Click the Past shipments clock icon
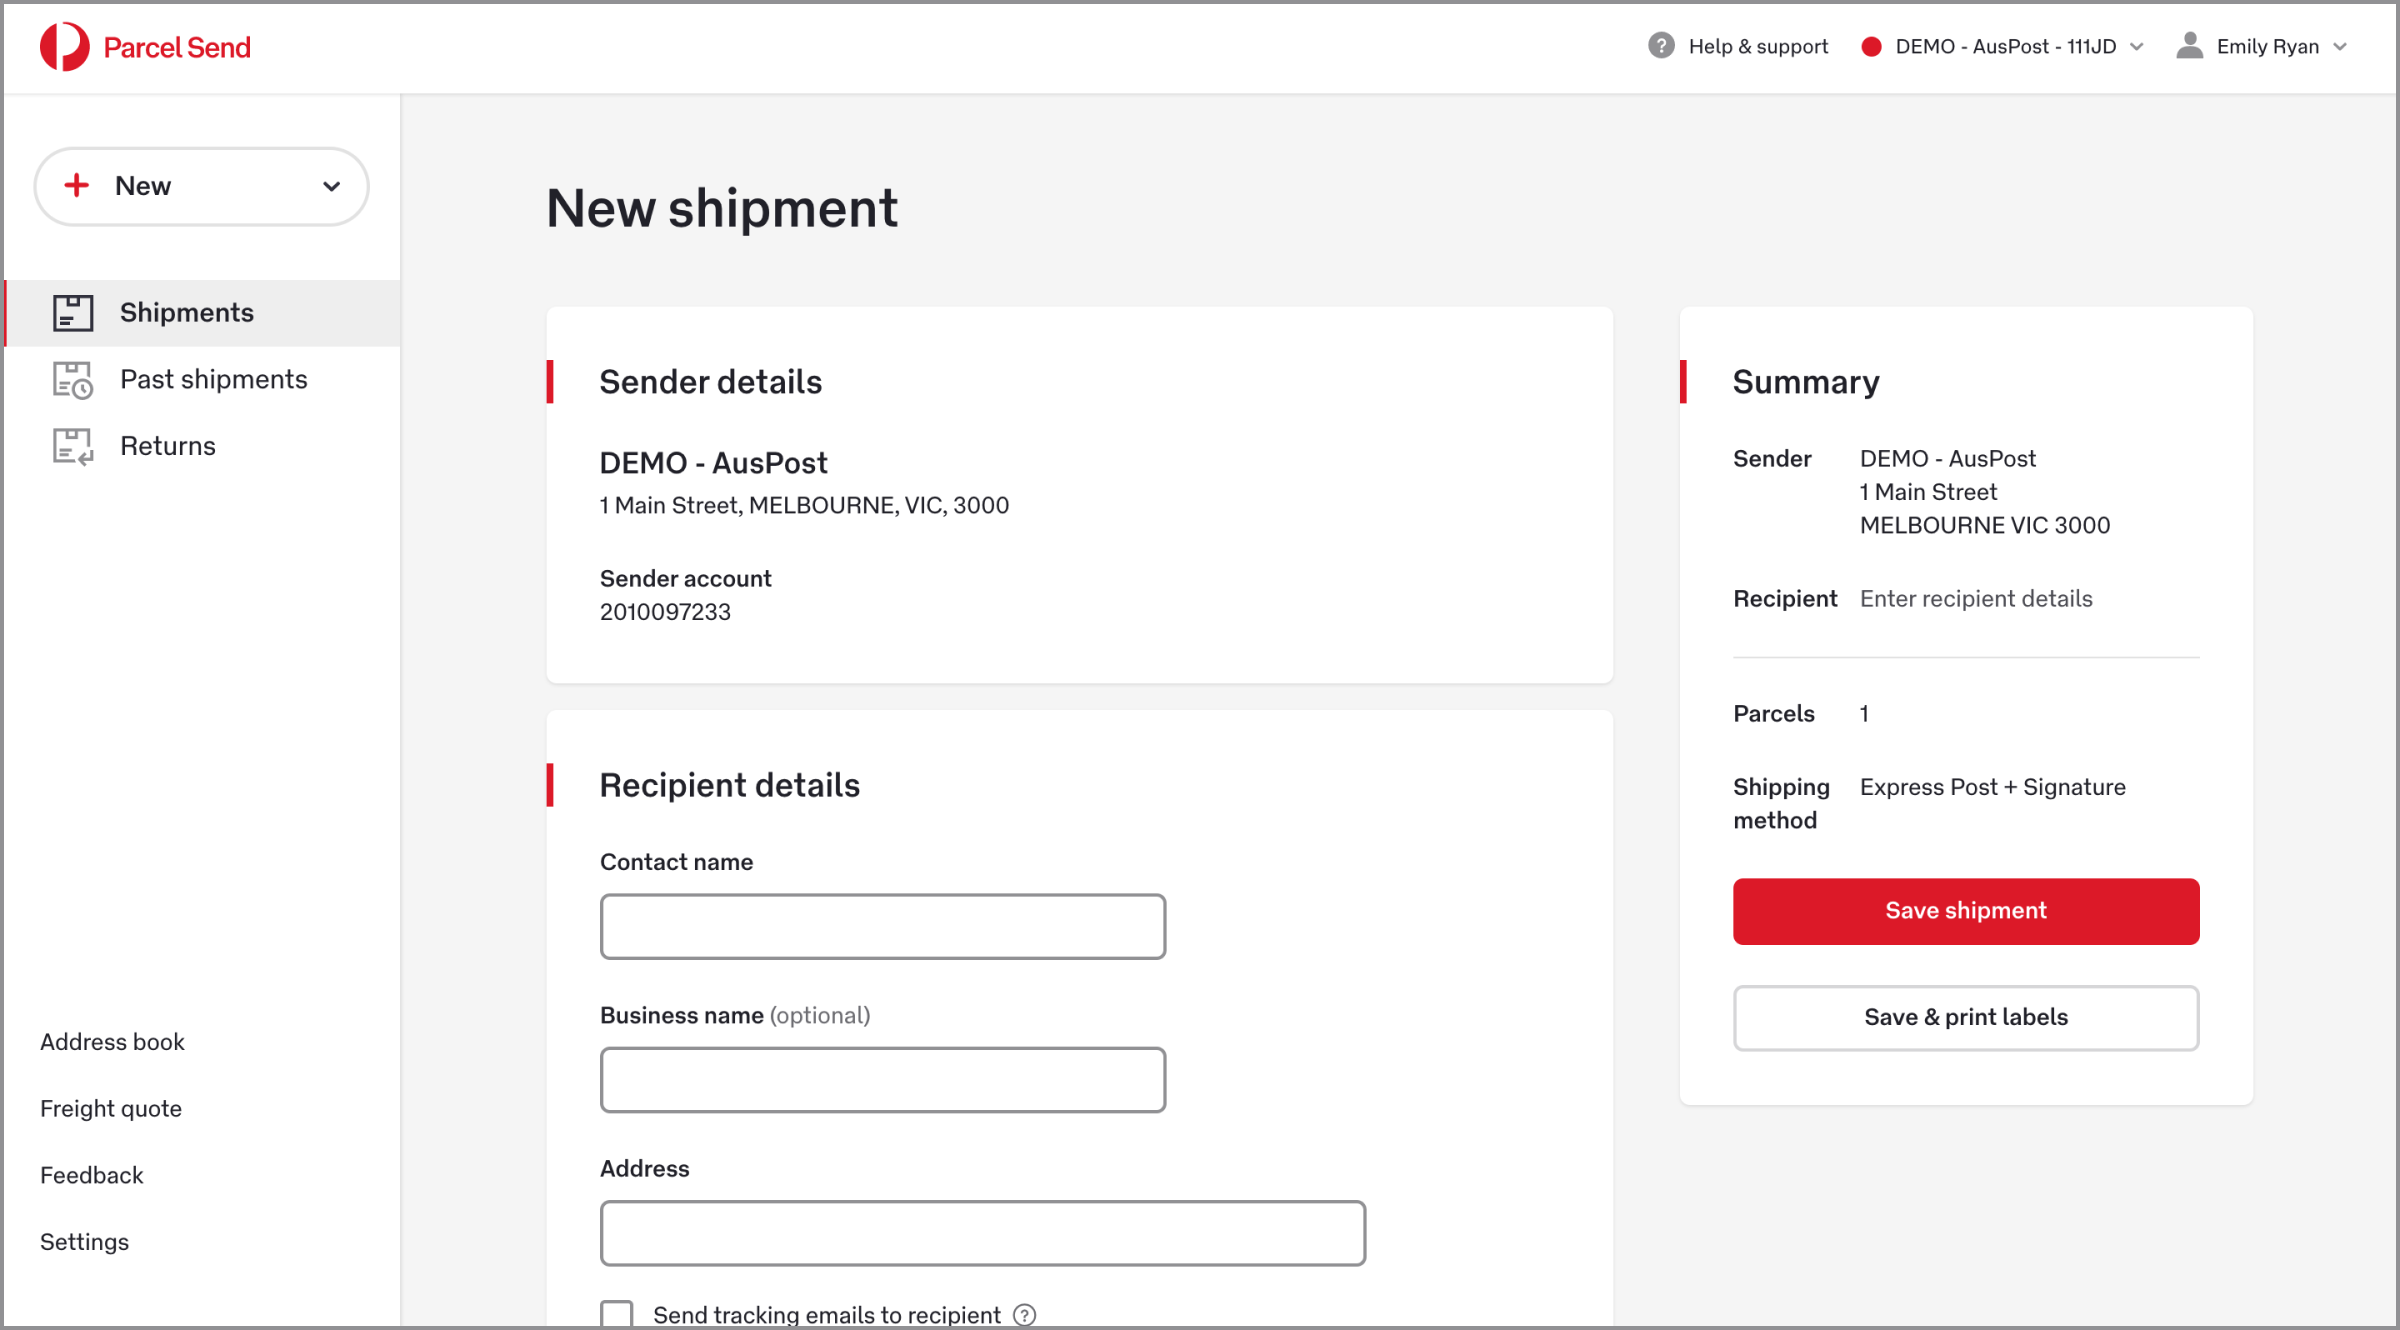 pyautogui.click(x=73, y=380)
